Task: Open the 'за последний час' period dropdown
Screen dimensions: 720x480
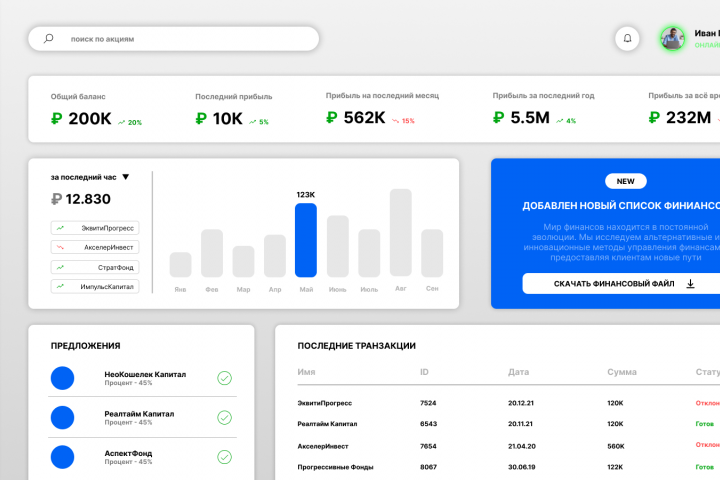Action: click(90, 177)
